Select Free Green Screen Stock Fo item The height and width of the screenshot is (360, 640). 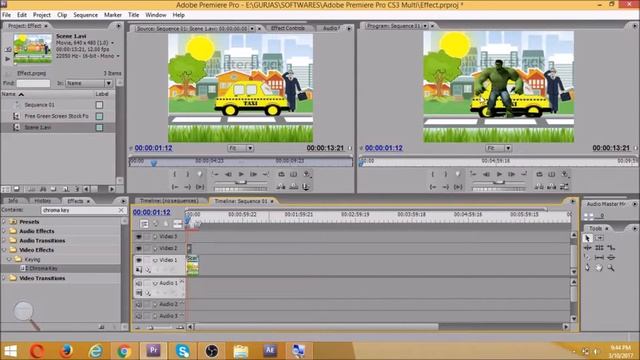click(x=56, y=116)
